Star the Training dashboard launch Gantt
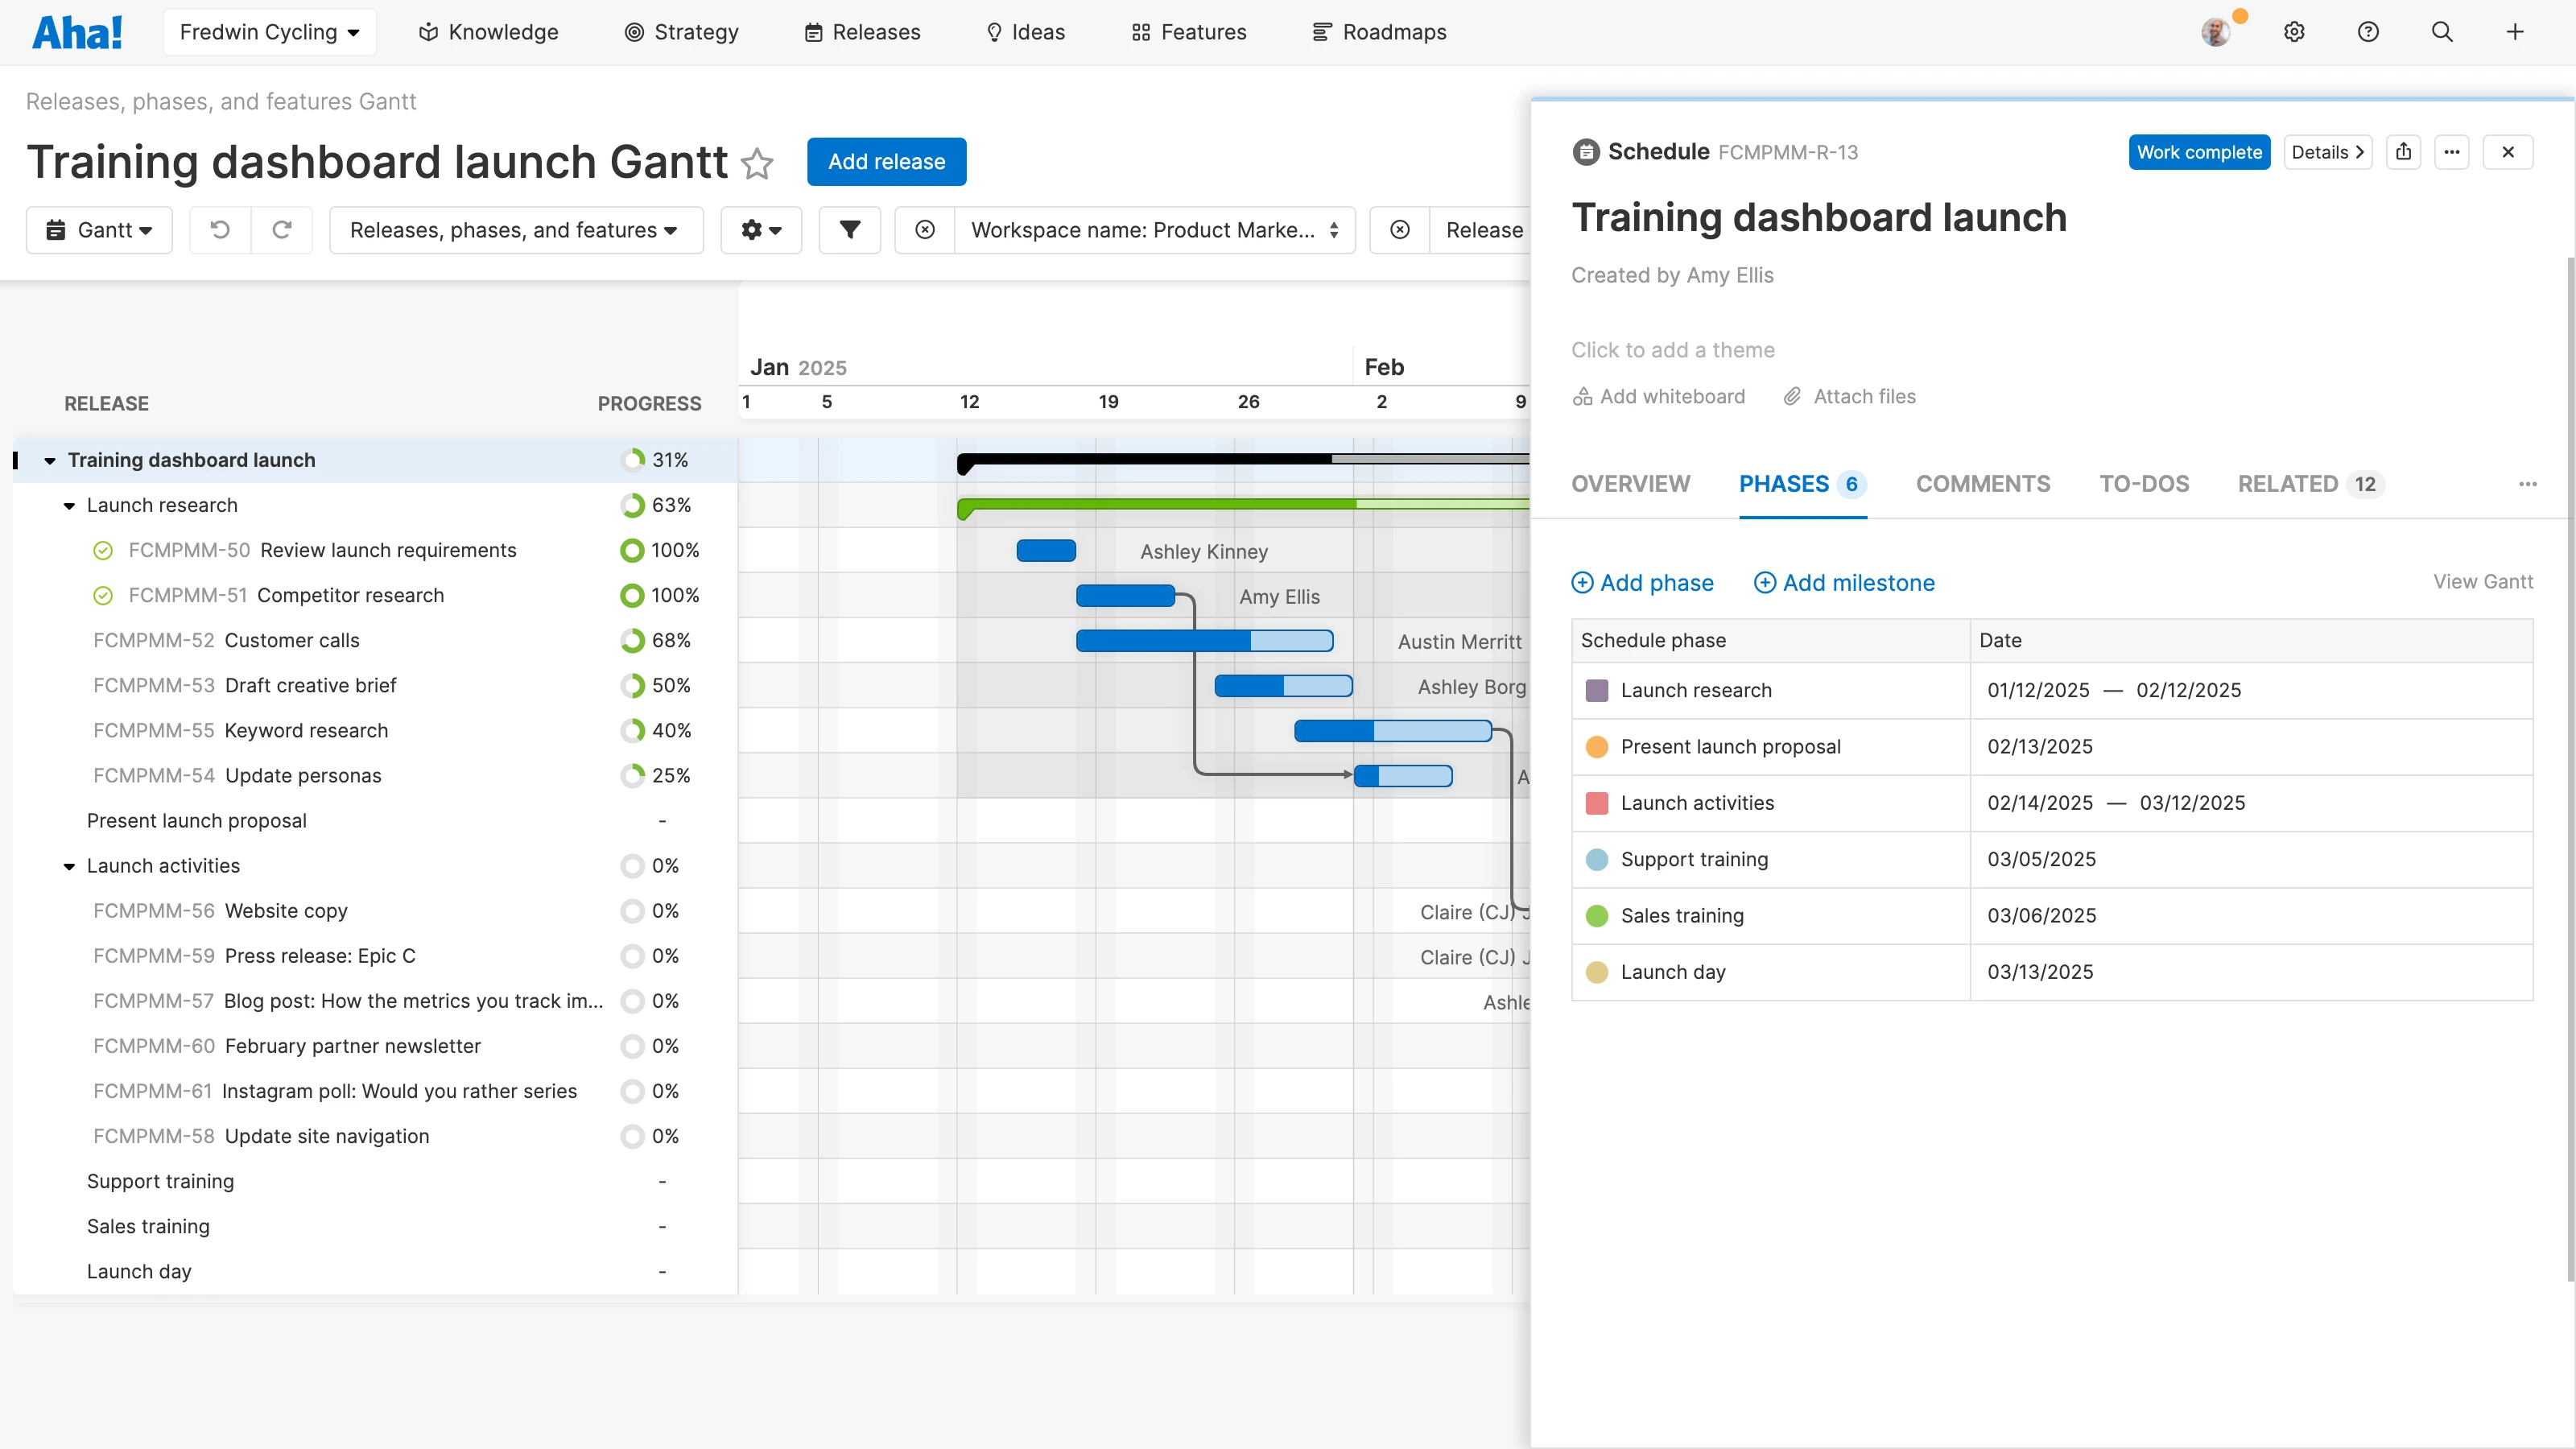The width and height of the screenshot is (2576, 1449). 757,163
